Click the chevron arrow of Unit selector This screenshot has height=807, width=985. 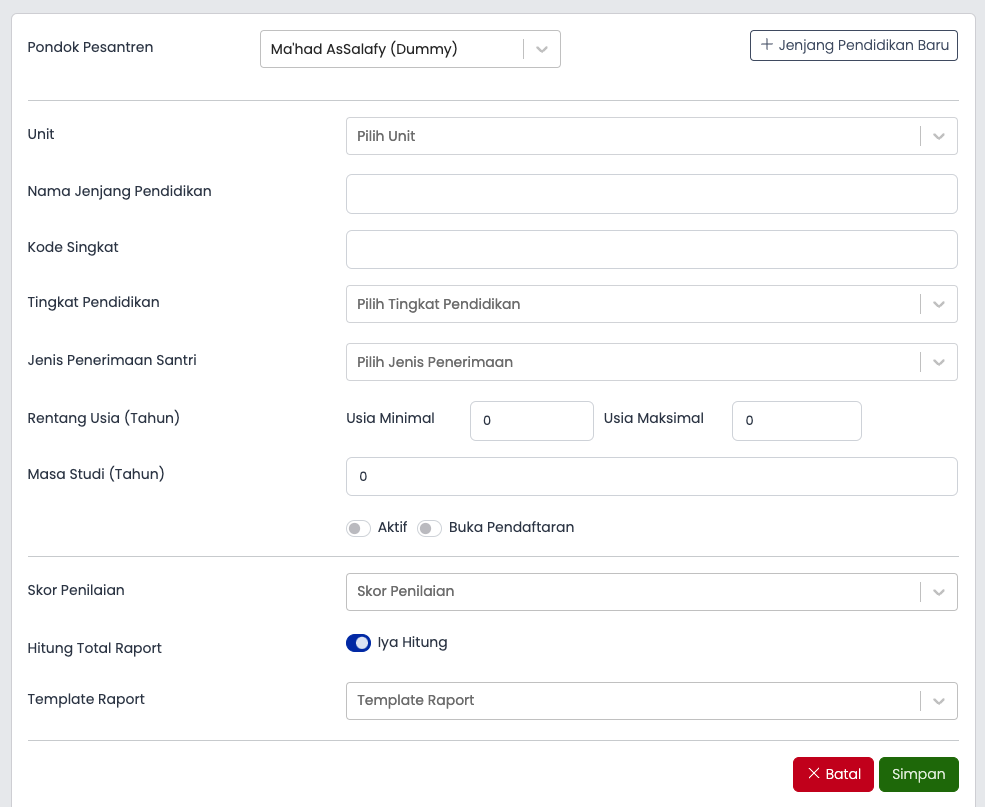coord(939,136)
